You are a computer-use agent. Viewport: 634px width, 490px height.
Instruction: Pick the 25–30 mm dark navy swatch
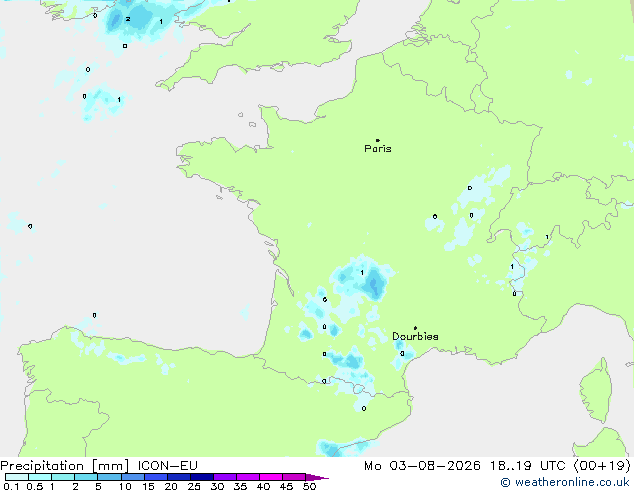point(202,477)
